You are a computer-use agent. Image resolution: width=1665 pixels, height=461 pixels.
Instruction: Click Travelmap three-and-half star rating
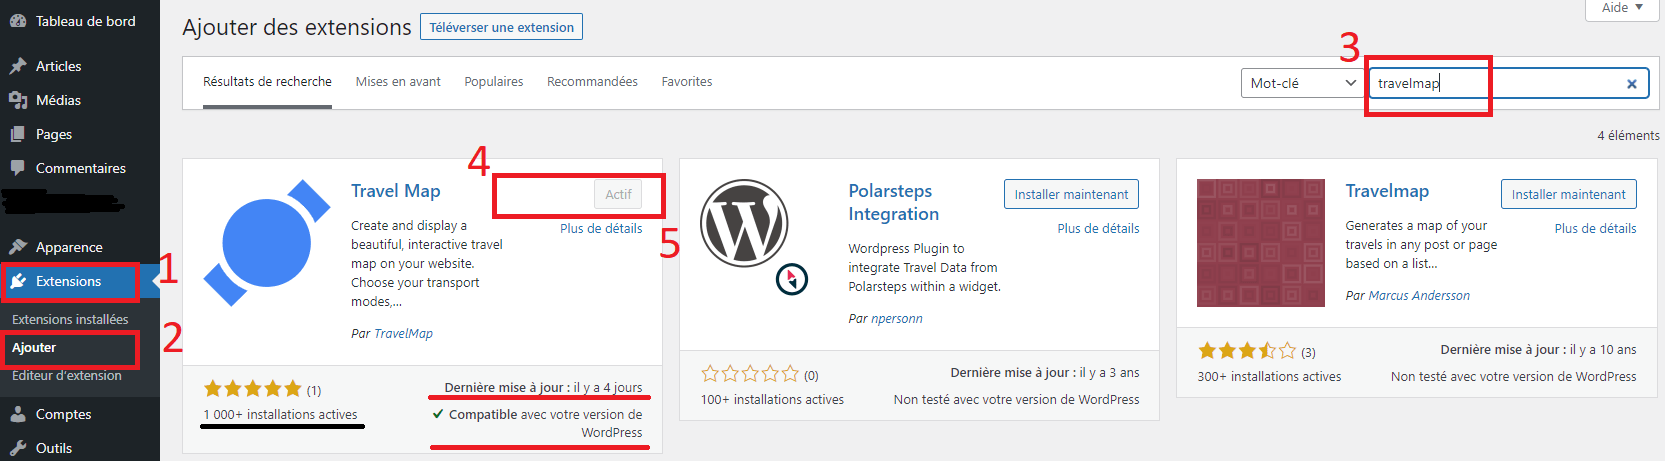tap(1247, 351)
